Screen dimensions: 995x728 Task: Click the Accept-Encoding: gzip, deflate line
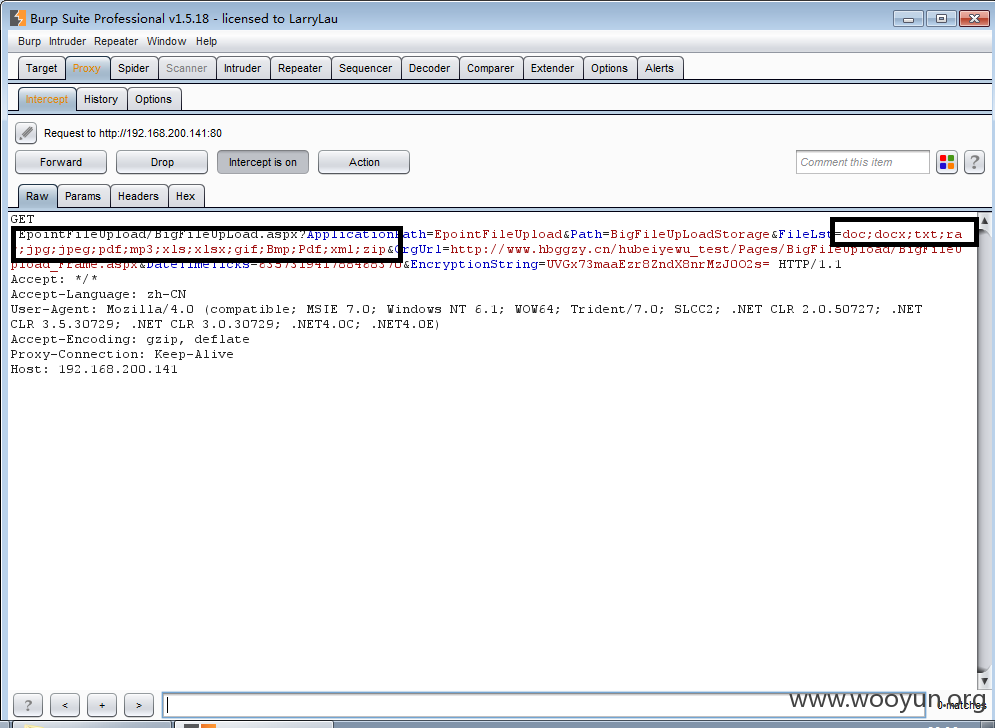pos(130,339)
